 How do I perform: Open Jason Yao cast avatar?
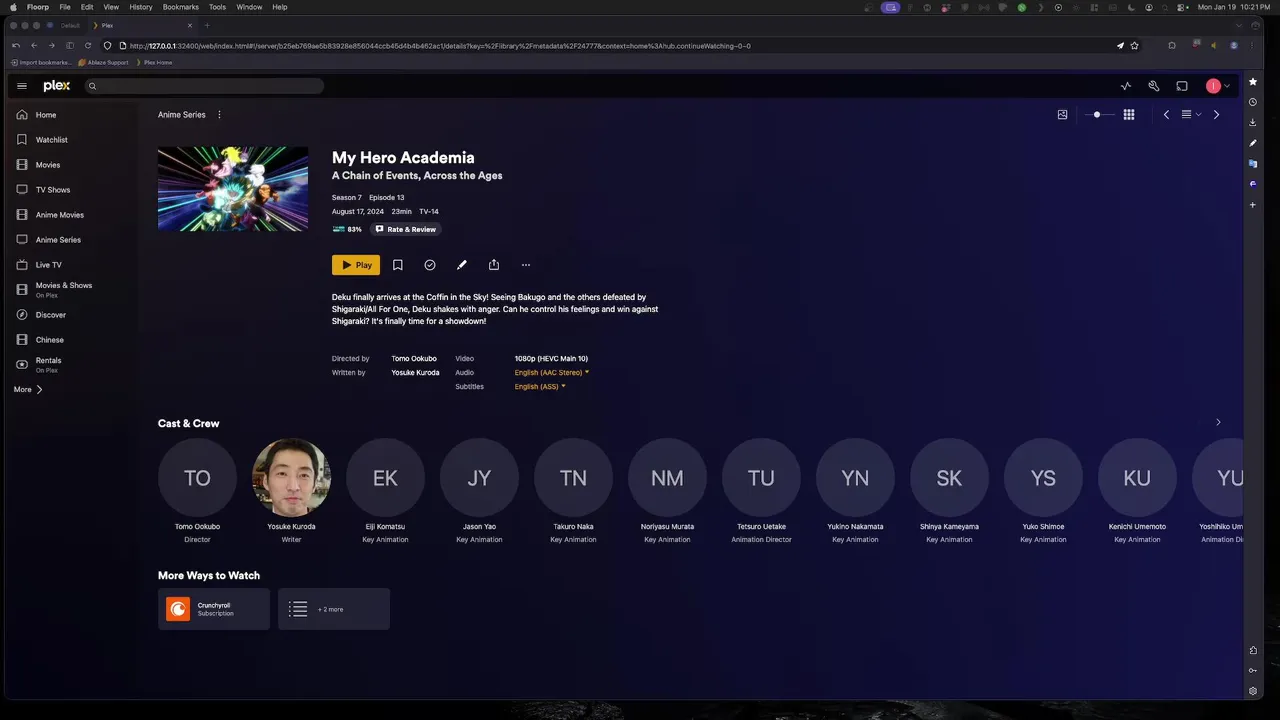point(479,478)
